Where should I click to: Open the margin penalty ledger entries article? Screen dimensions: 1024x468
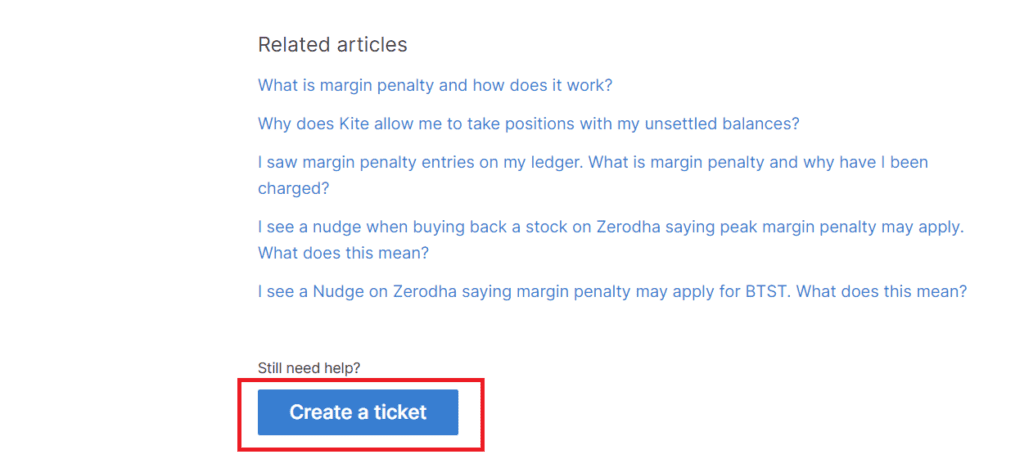coord(593,162)
